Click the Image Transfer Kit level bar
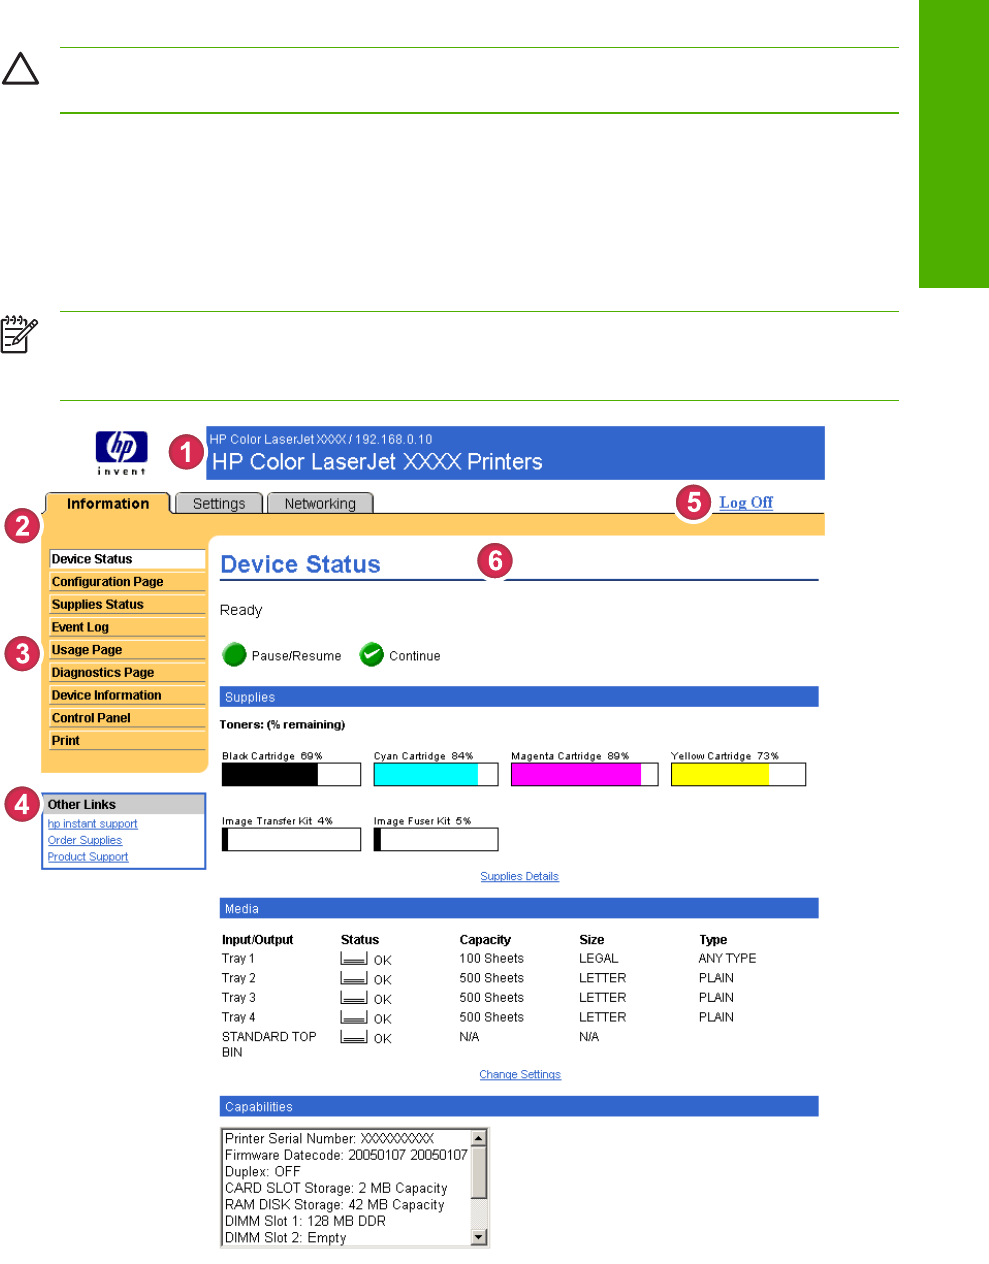 [x=291, y=839]
